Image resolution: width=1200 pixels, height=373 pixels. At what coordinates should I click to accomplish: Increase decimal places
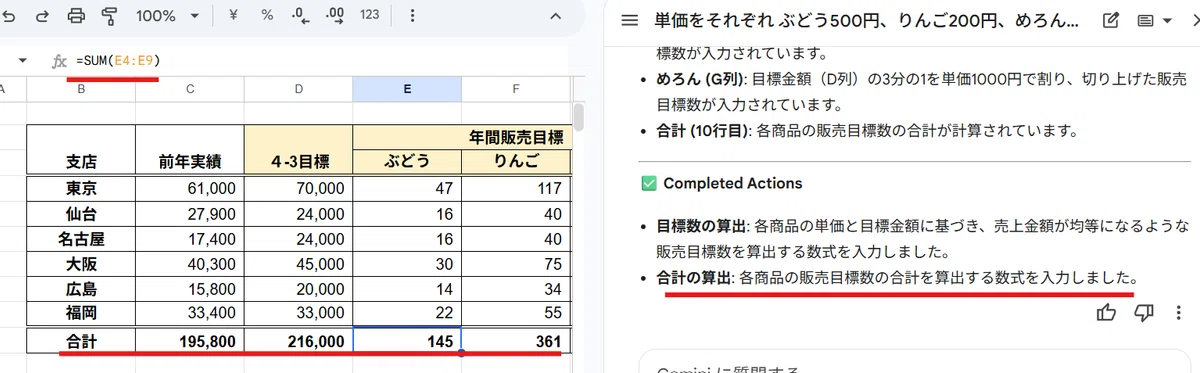pyautogui.click(x=336, y=16)
